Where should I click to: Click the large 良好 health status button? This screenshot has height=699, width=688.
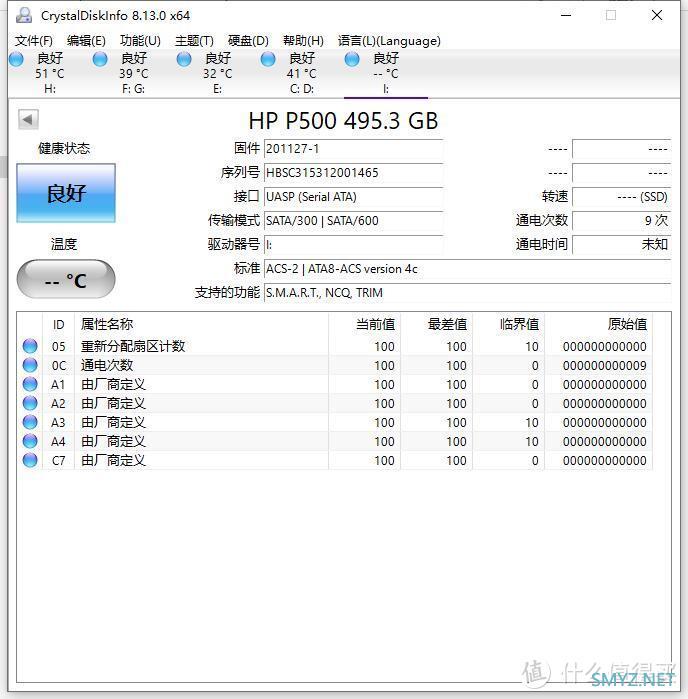(66, 193)
